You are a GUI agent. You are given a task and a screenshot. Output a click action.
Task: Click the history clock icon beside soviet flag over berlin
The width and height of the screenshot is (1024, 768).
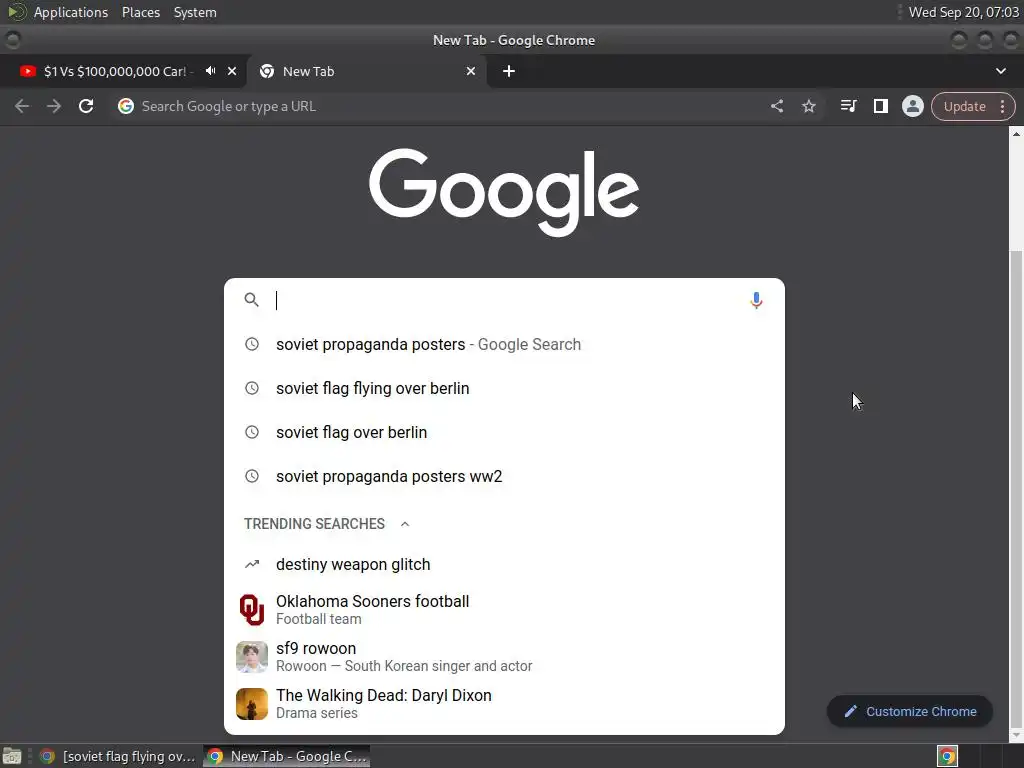tap(251, 432)
